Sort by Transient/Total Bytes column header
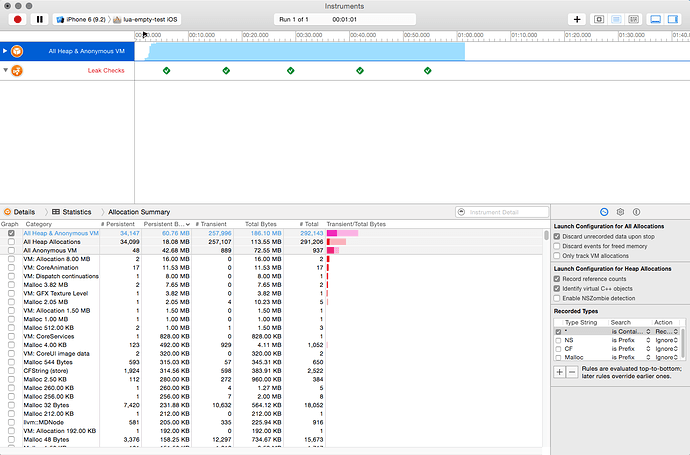Screen dimensions: 690x455 click(x=356, y=224)
